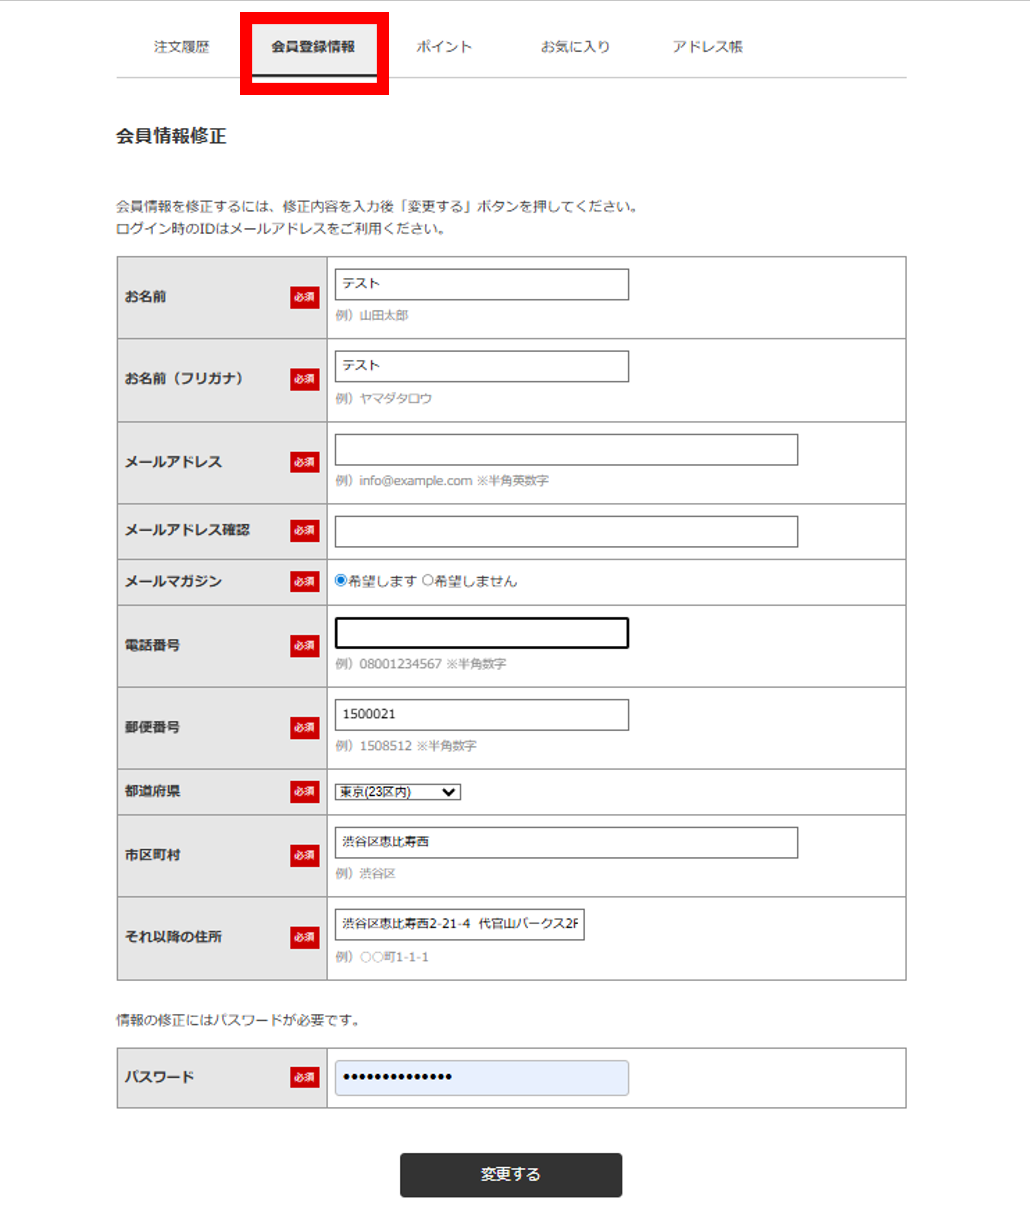The height and width of the screenshot is (1216, 1030).
Task: Switch to the アドレス帳 tab
Action: pos(706,46)
